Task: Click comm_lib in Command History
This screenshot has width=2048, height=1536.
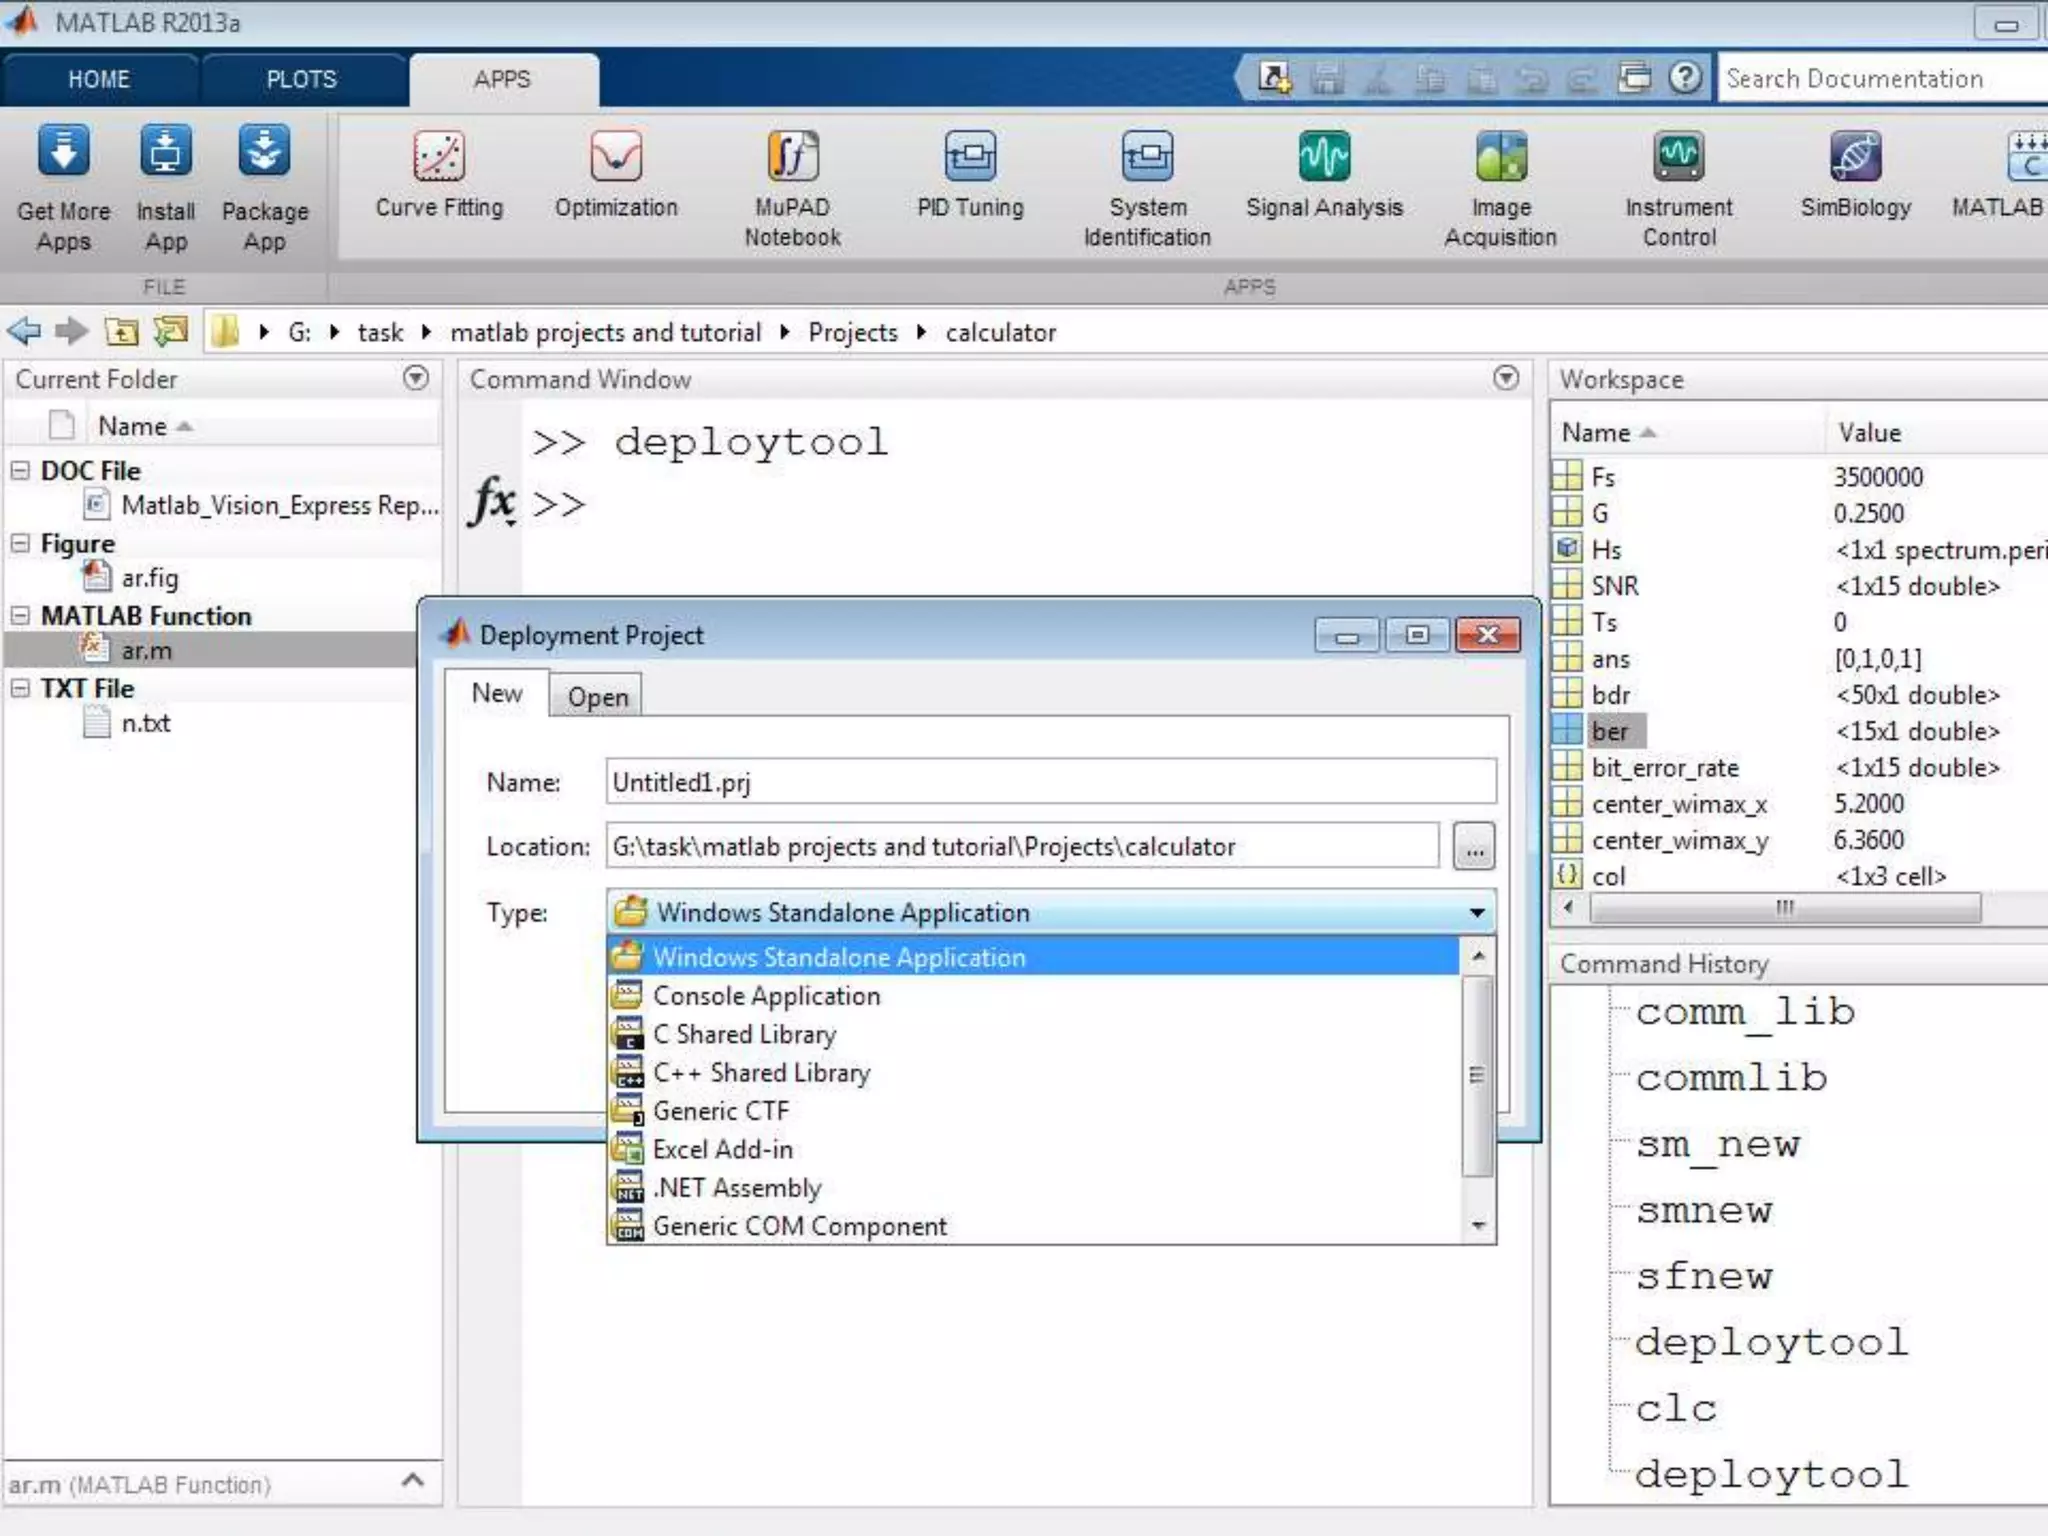Action: tap(1745, 1012)
